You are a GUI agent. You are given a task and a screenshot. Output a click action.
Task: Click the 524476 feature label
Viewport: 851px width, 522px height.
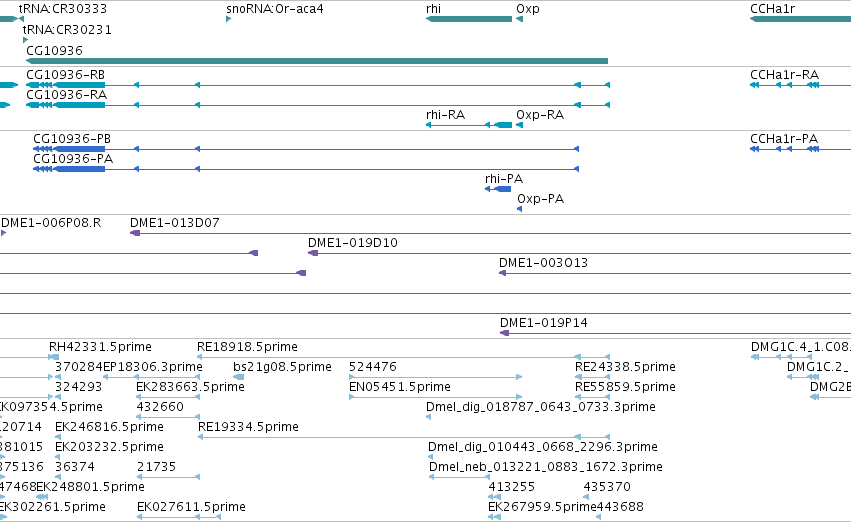click(373, 366)
